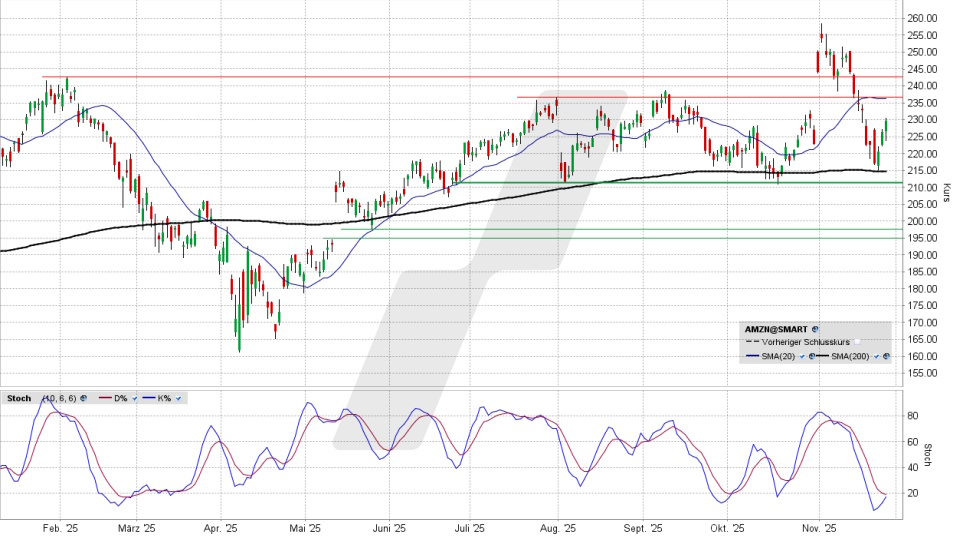Open the Stoch indicator settings icon
960x540 pixels.
pyautogui.click(x=84, y=398)
